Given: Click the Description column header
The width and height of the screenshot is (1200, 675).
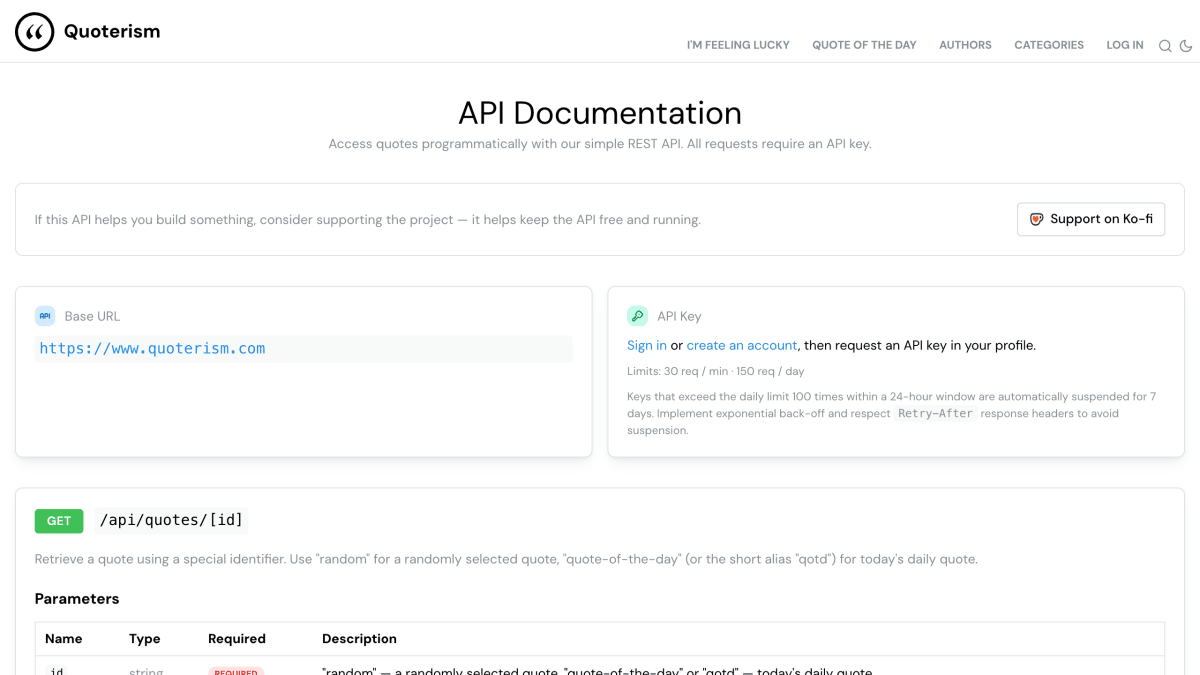Looking at the screenshot, I should pyautogui.click(x=359, y=639).
